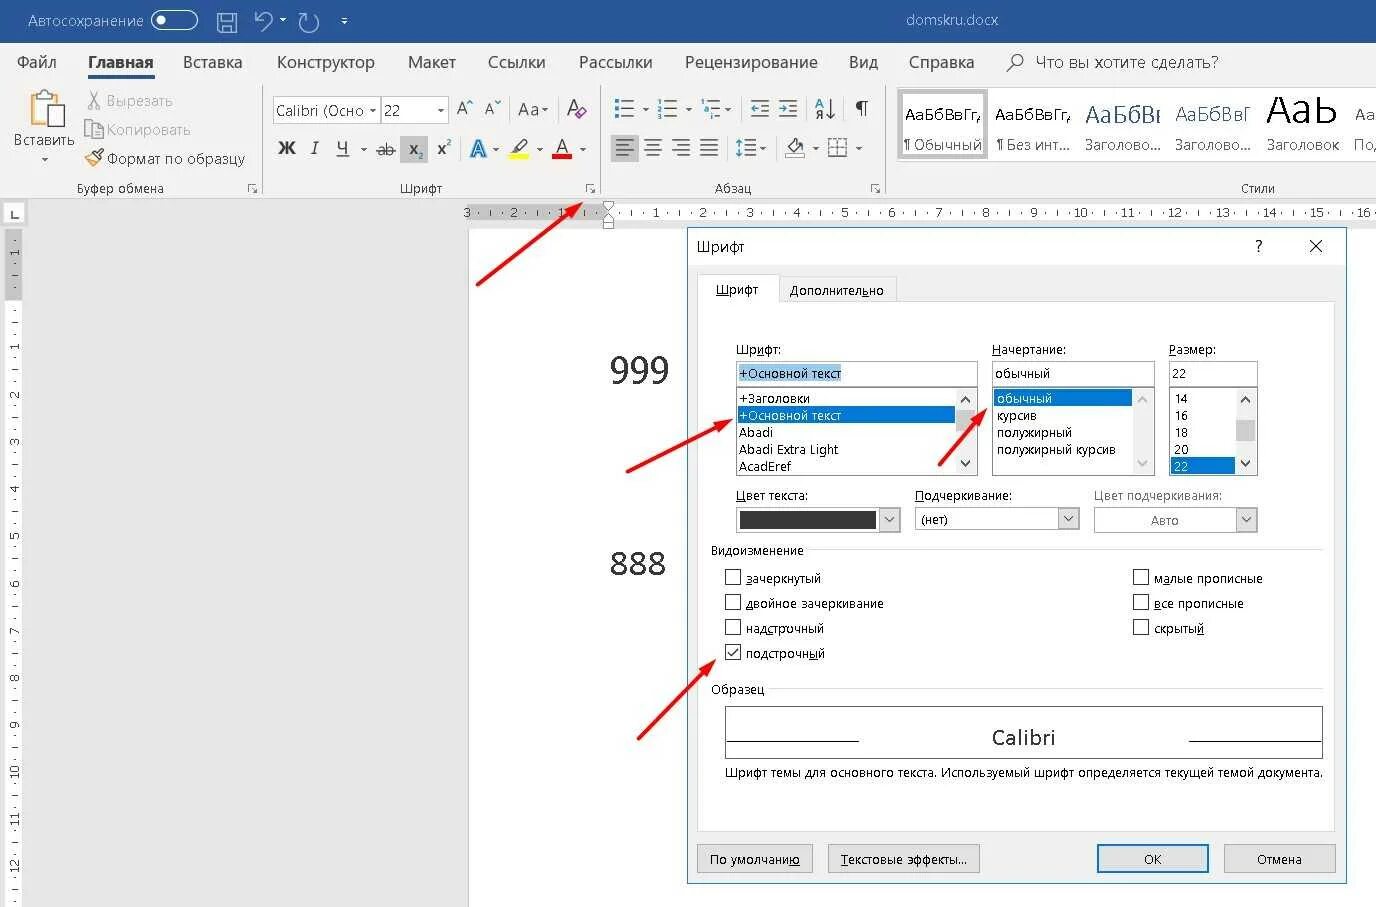Image resolution: width=1376 pixels, height=907 pixels.
Task: Click the Отмена button
Action: point(1279,859)
